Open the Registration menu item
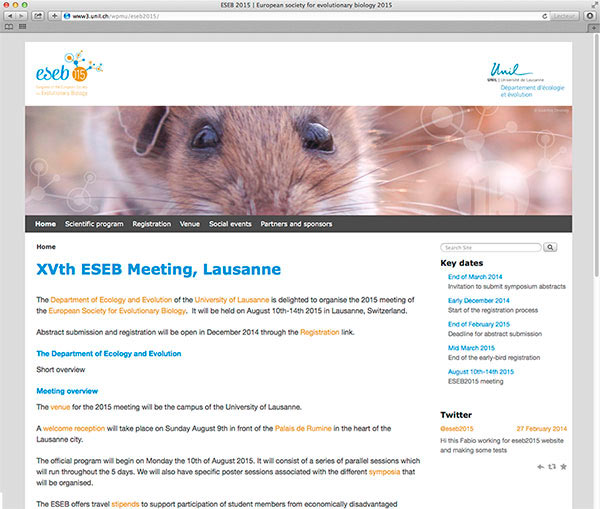 tap(152, 224)
